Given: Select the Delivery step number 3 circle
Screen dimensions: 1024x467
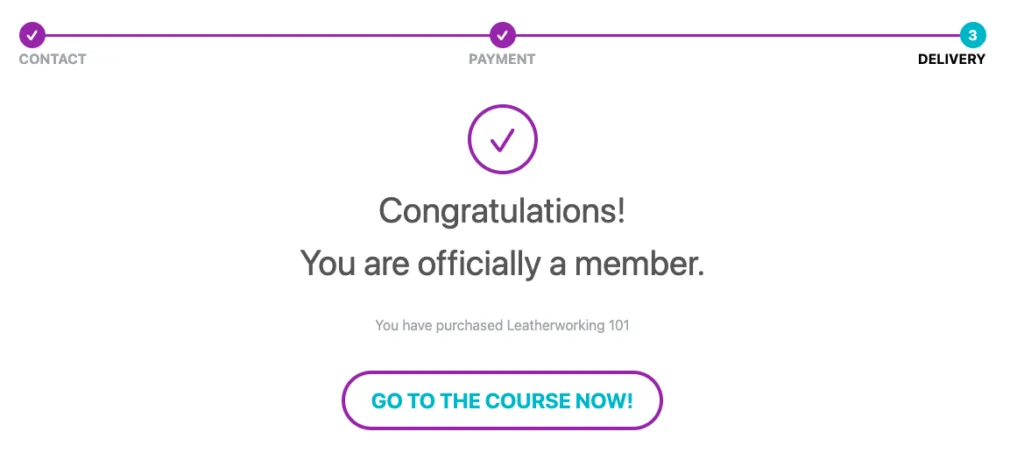Looking at the screenshot, I should pyautogui.click(x=972, y=35).
